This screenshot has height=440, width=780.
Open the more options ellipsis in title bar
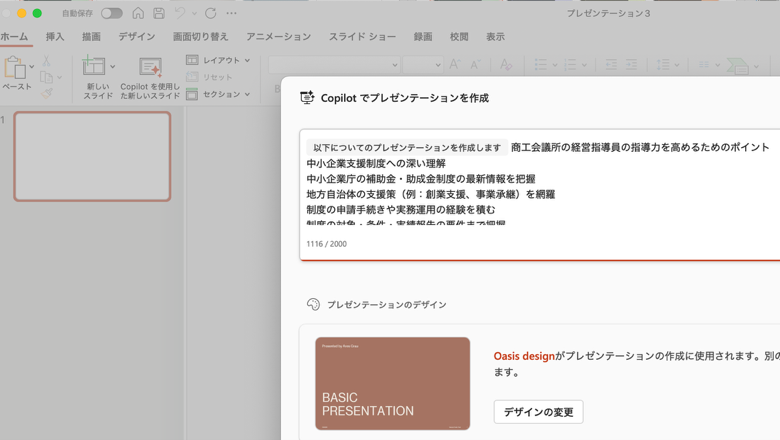point(232,13)
